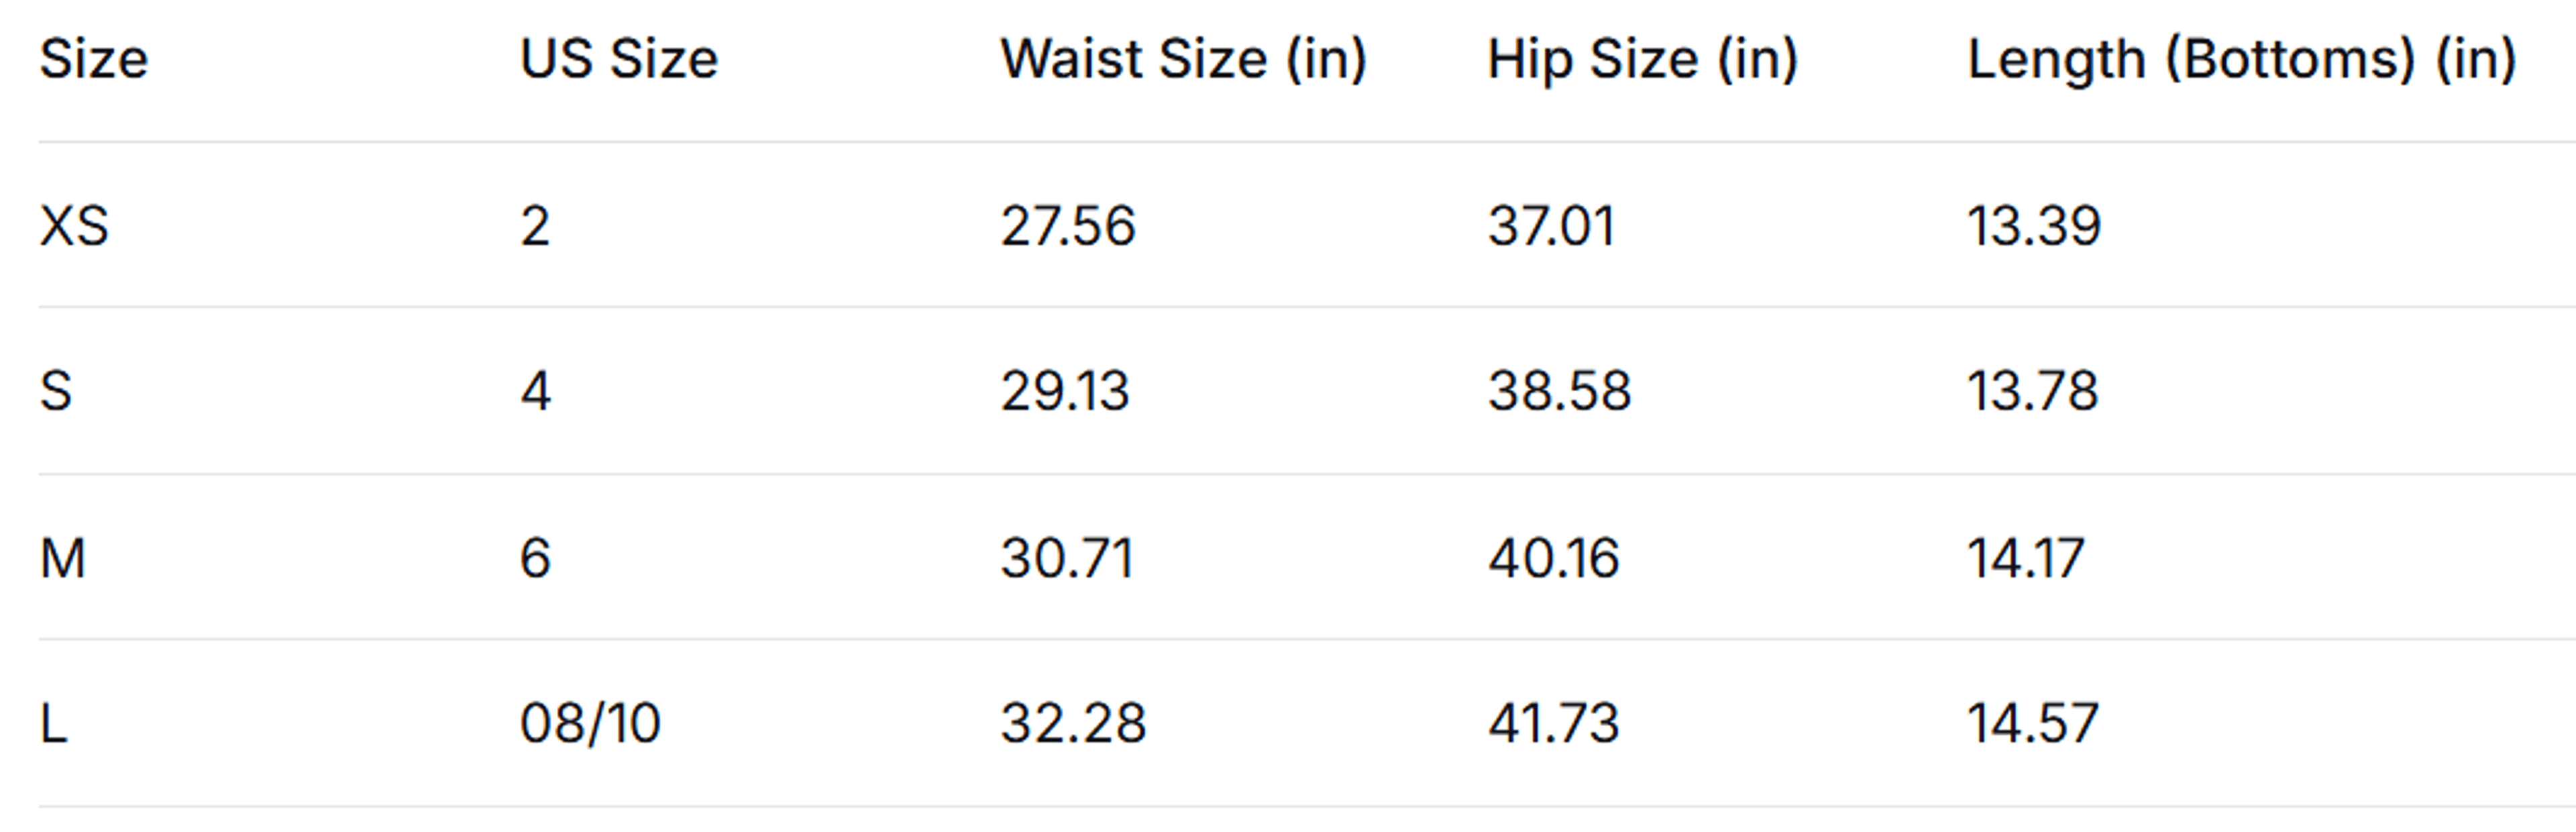Select waist value 30.71
Image resolution: width=2576 pixels, height=832 pixels.
[1067, 558]
